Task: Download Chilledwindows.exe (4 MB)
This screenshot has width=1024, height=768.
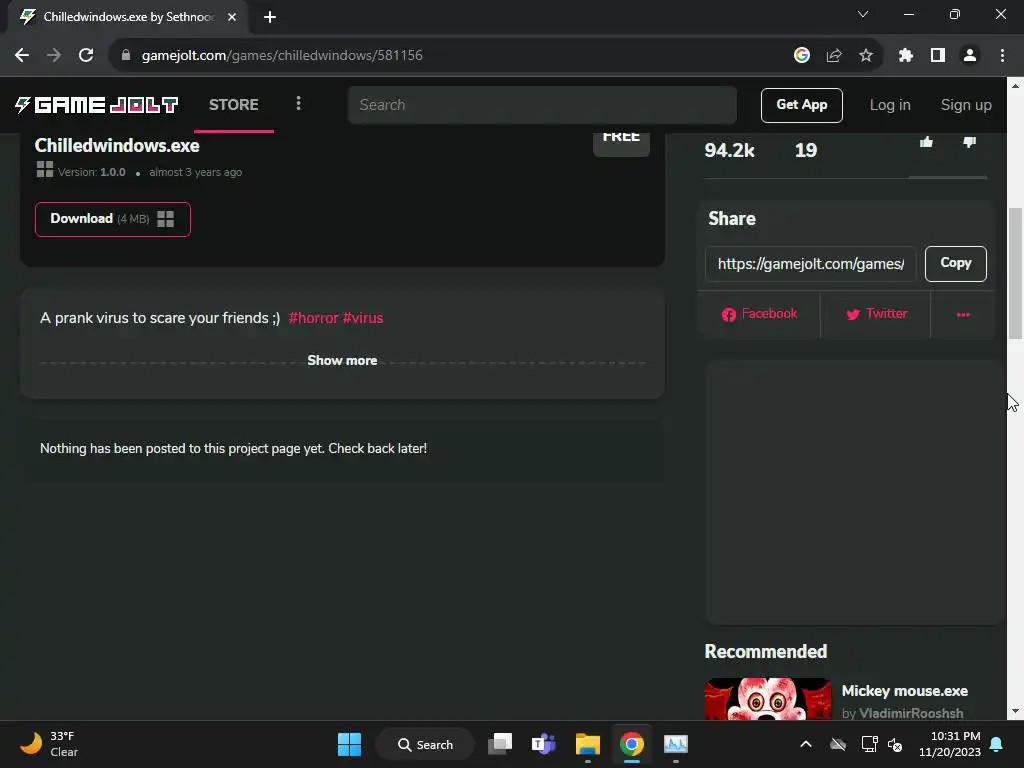Action: pos(112,219)
